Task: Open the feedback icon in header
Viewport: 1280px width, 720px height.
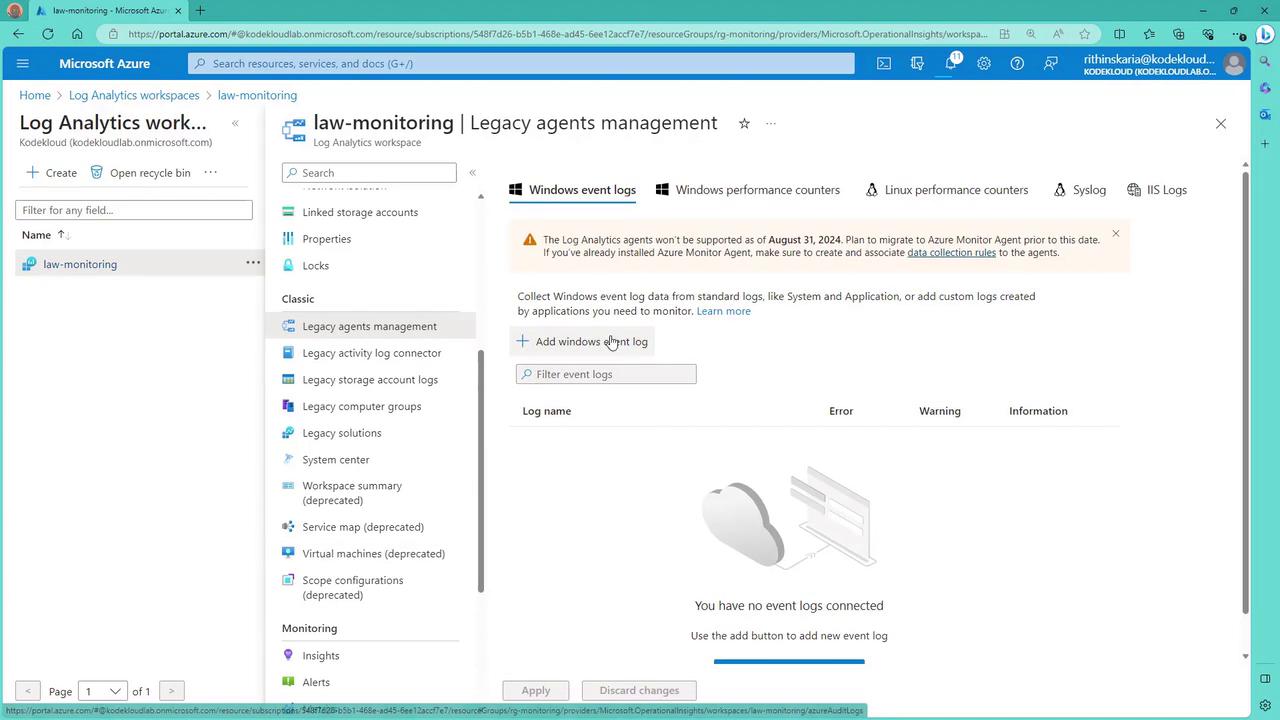Action: (1050, 63)
